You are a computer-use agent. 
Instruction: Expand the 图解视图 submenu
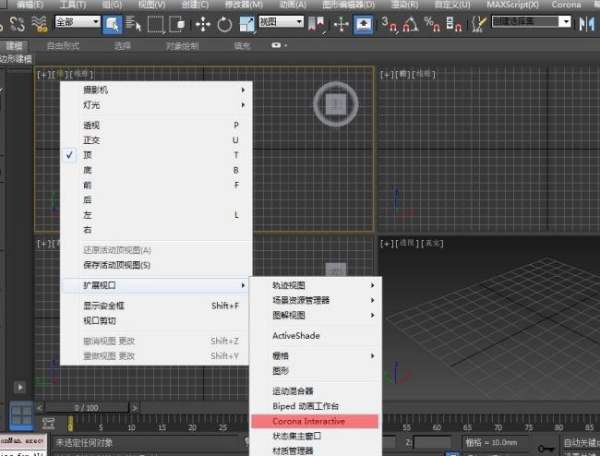coord(316,315)
